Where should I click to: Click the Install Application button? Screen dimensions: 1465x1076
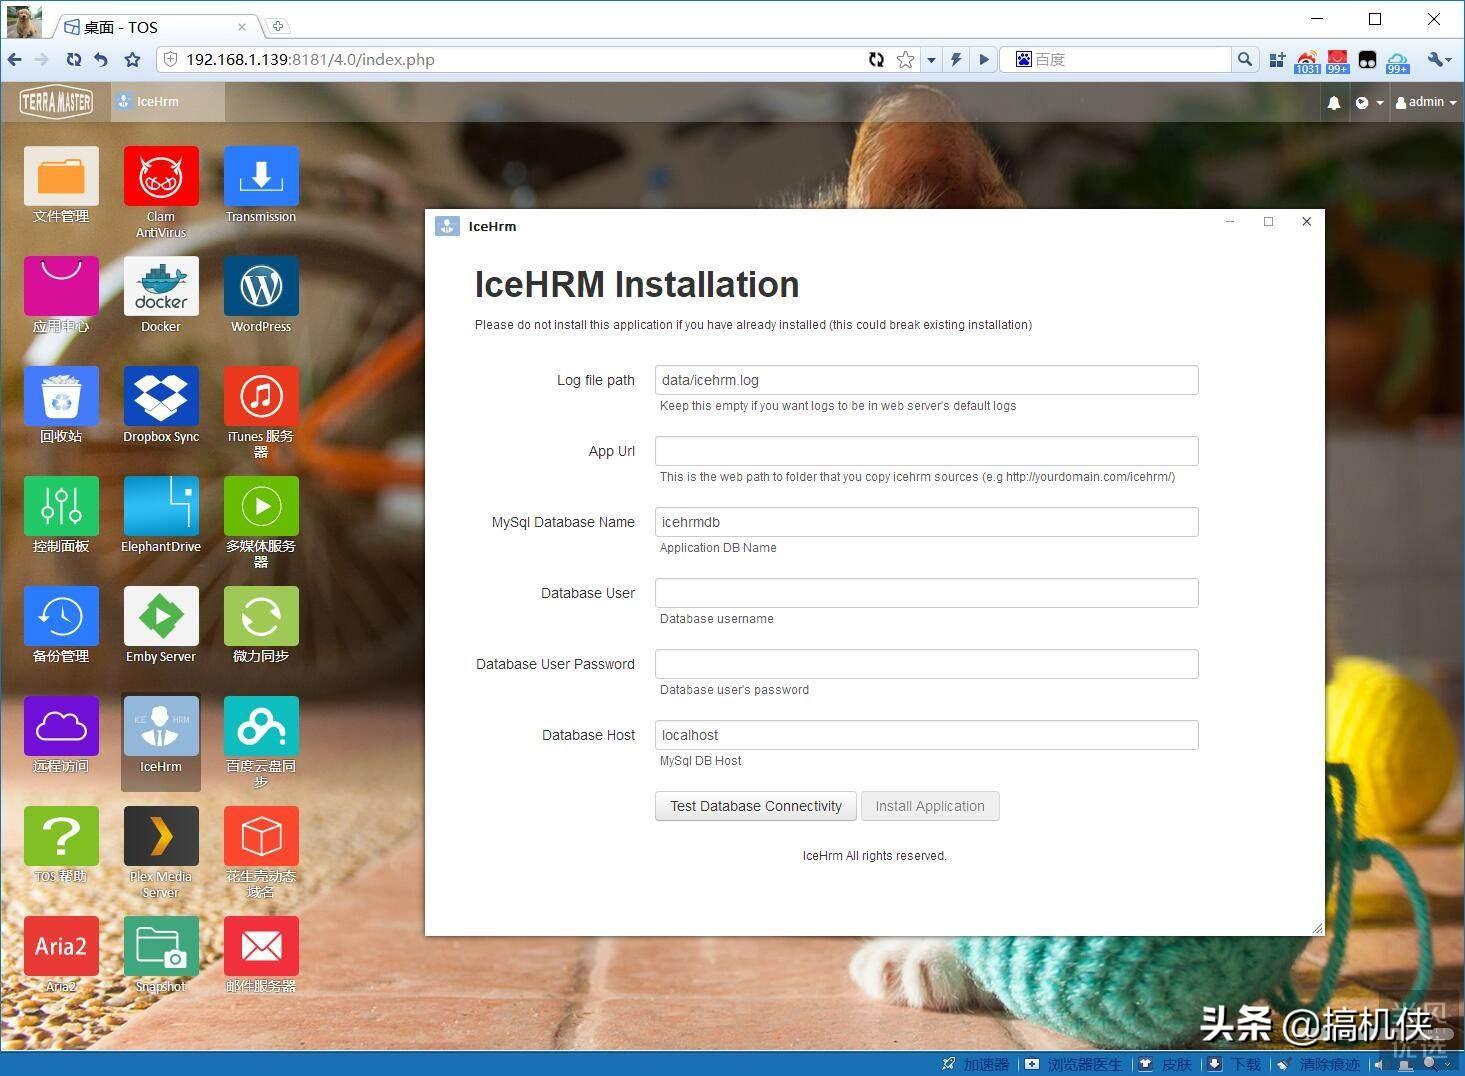930,806
